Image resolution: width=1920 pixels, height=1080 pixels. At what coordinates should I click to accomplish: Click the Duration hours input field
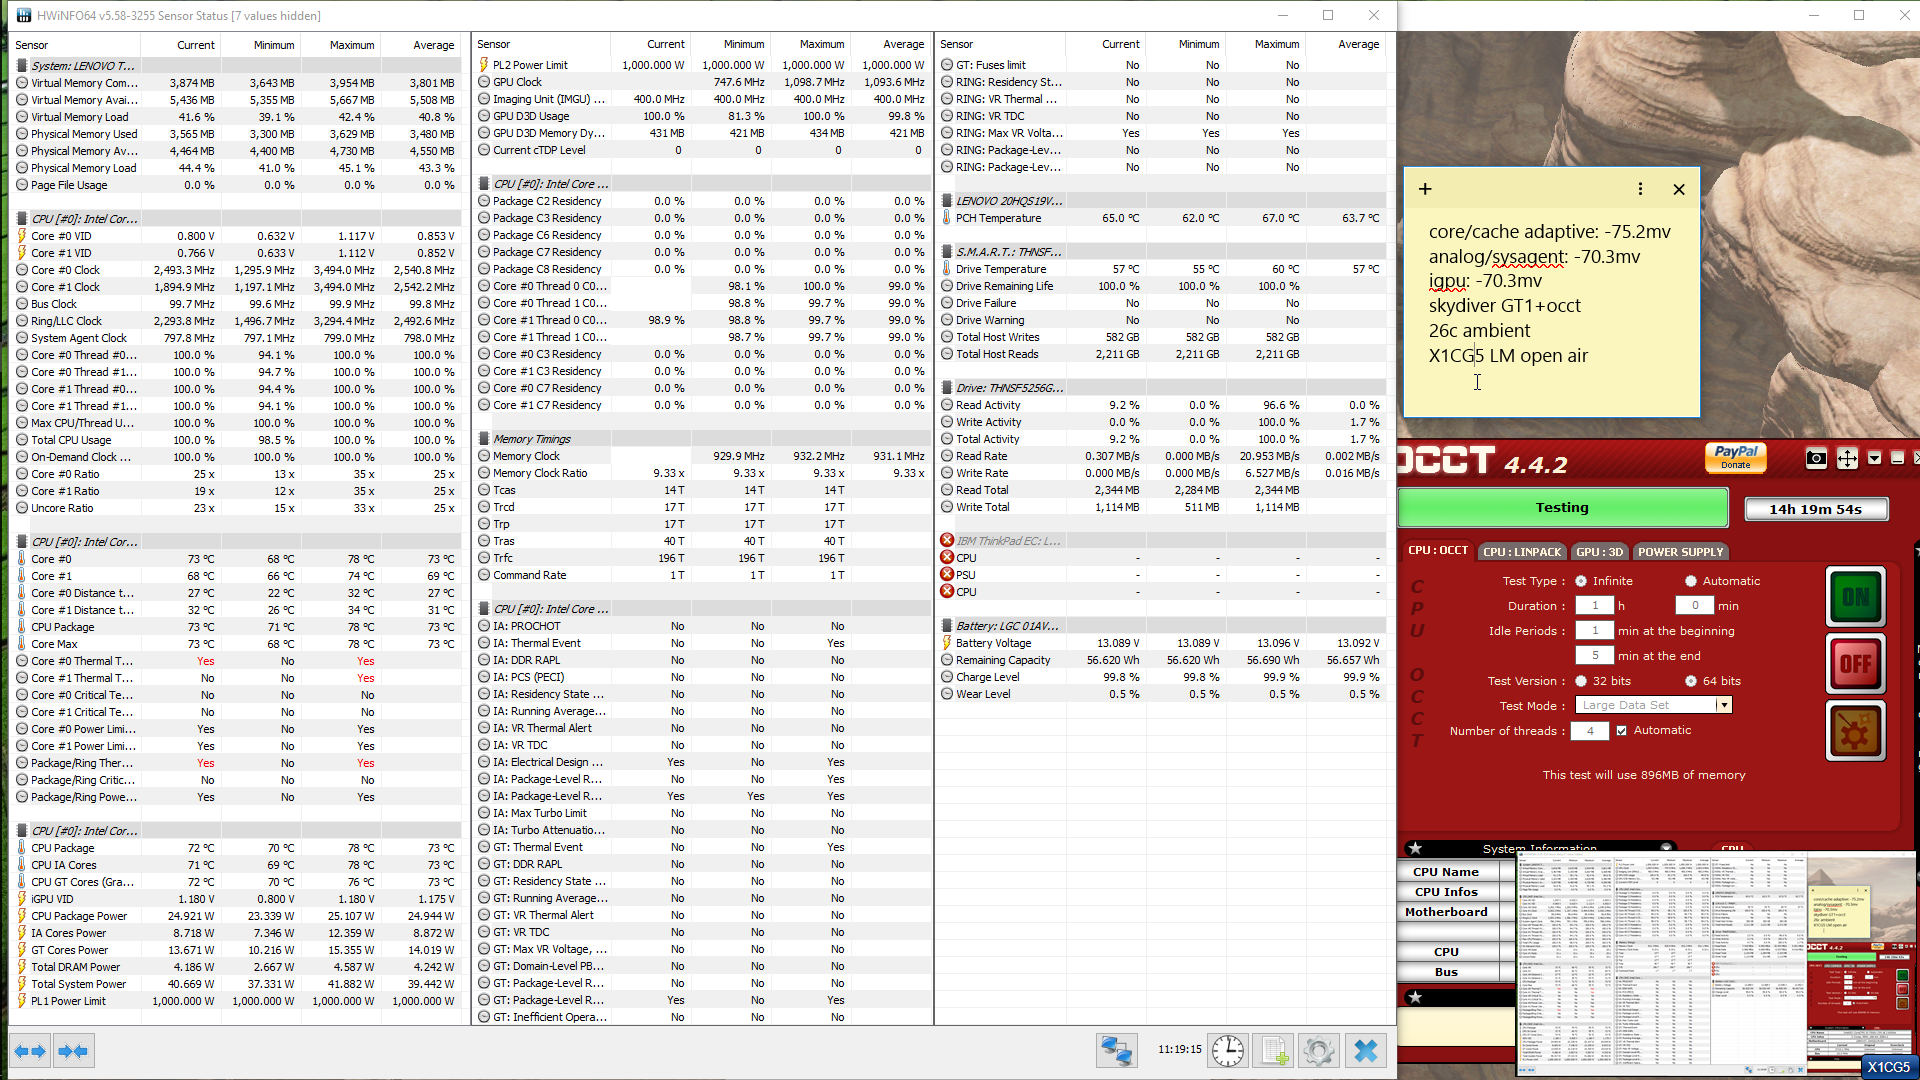[x=1594, y=606]
